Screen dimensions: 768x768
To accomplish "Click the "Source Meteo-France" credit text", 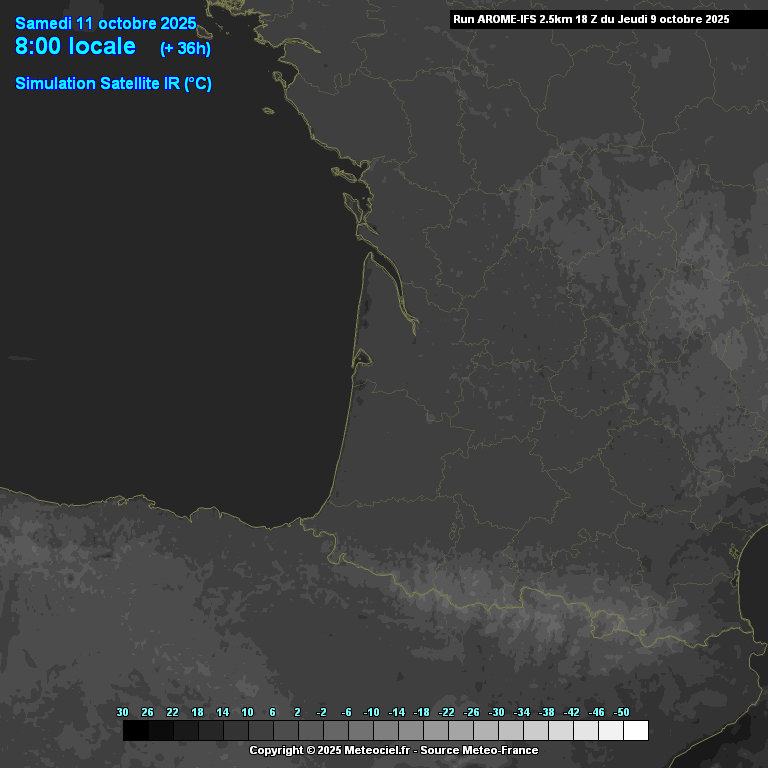I will [x=479, y=750].
